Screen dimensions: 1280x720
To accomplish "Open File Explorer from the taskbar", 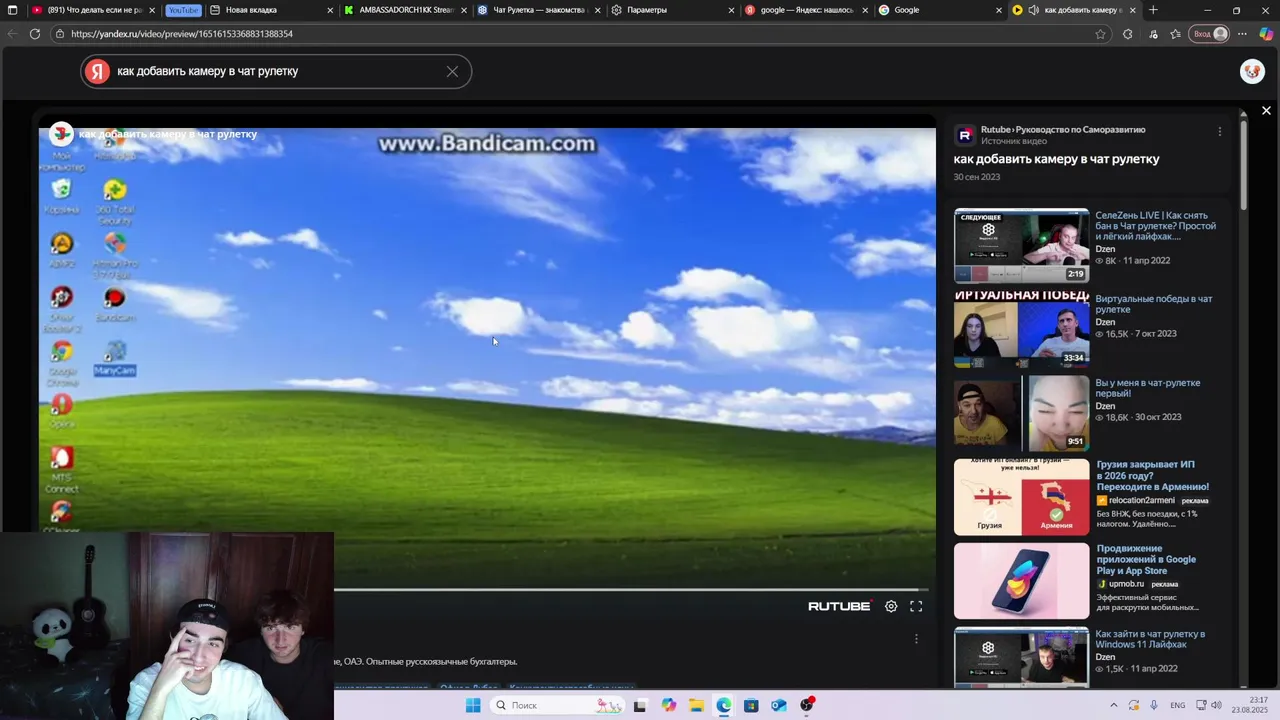I will tap(696, 705).
